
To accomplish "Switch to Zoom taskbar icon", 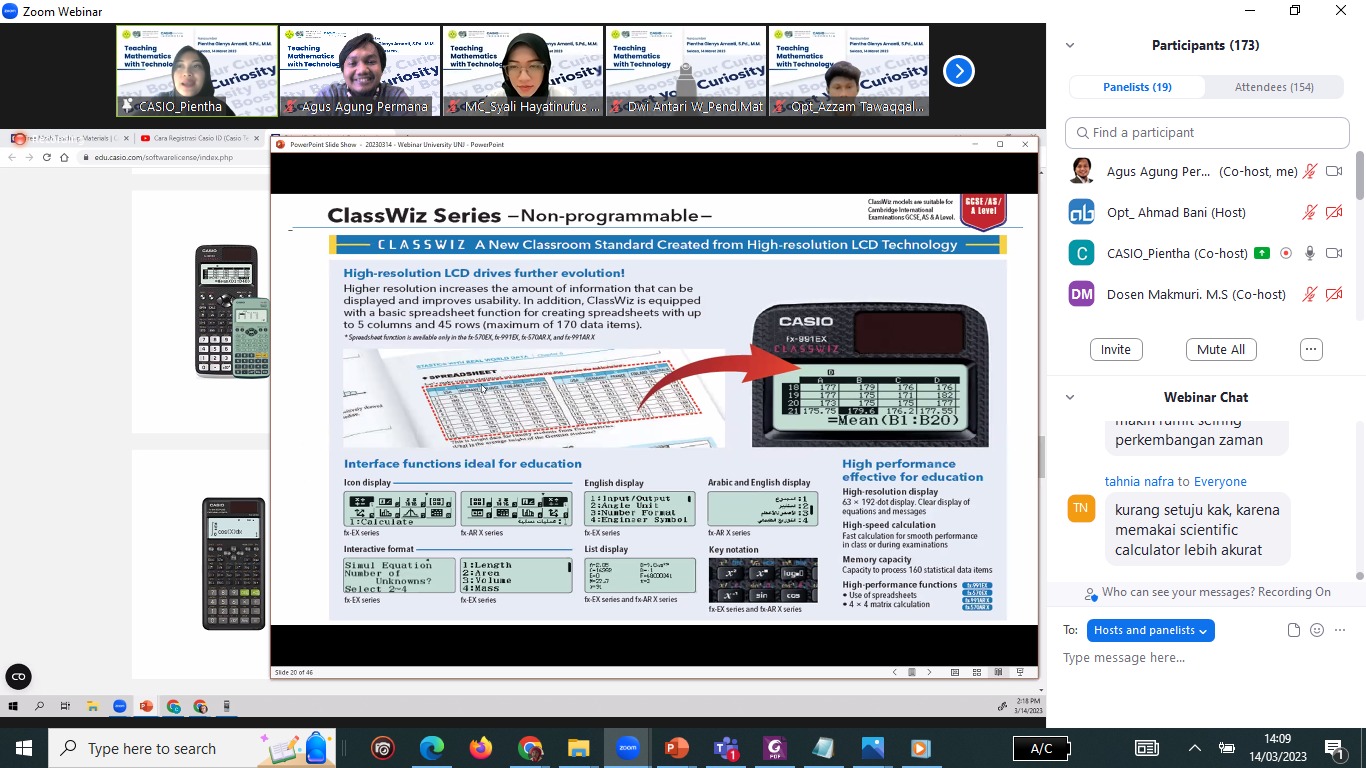I will coord(628,748).
